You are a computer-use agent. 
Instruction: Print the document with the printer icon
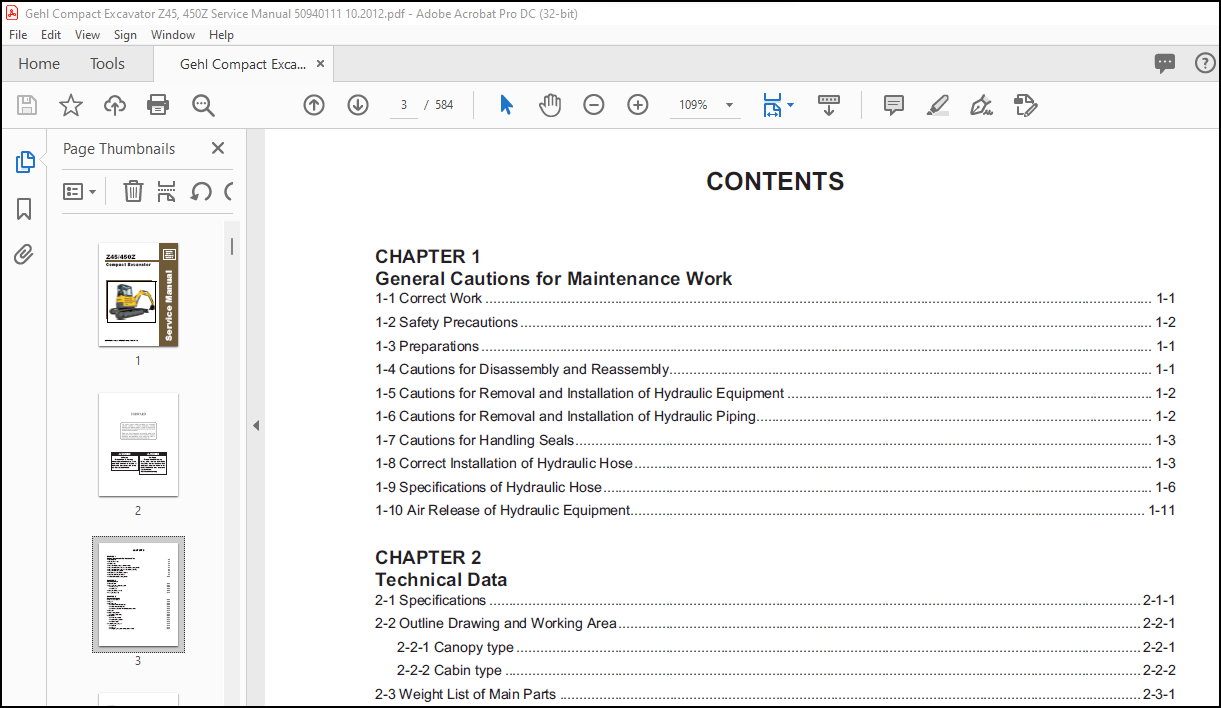pyautogui.click(x=158, y=105)
